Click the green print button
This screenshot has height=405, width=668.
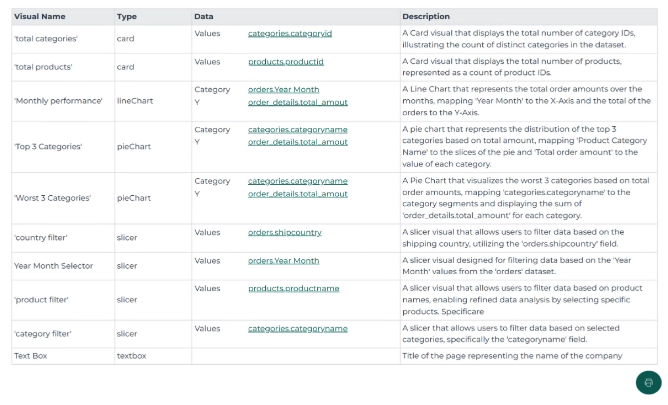click(x=648, y=382)
